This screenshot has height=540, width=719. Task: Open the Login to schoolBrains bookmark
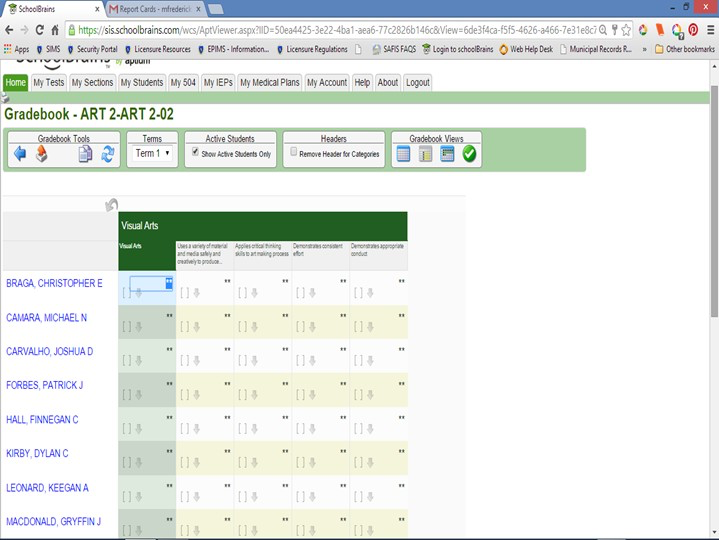(x=458, y=49)
